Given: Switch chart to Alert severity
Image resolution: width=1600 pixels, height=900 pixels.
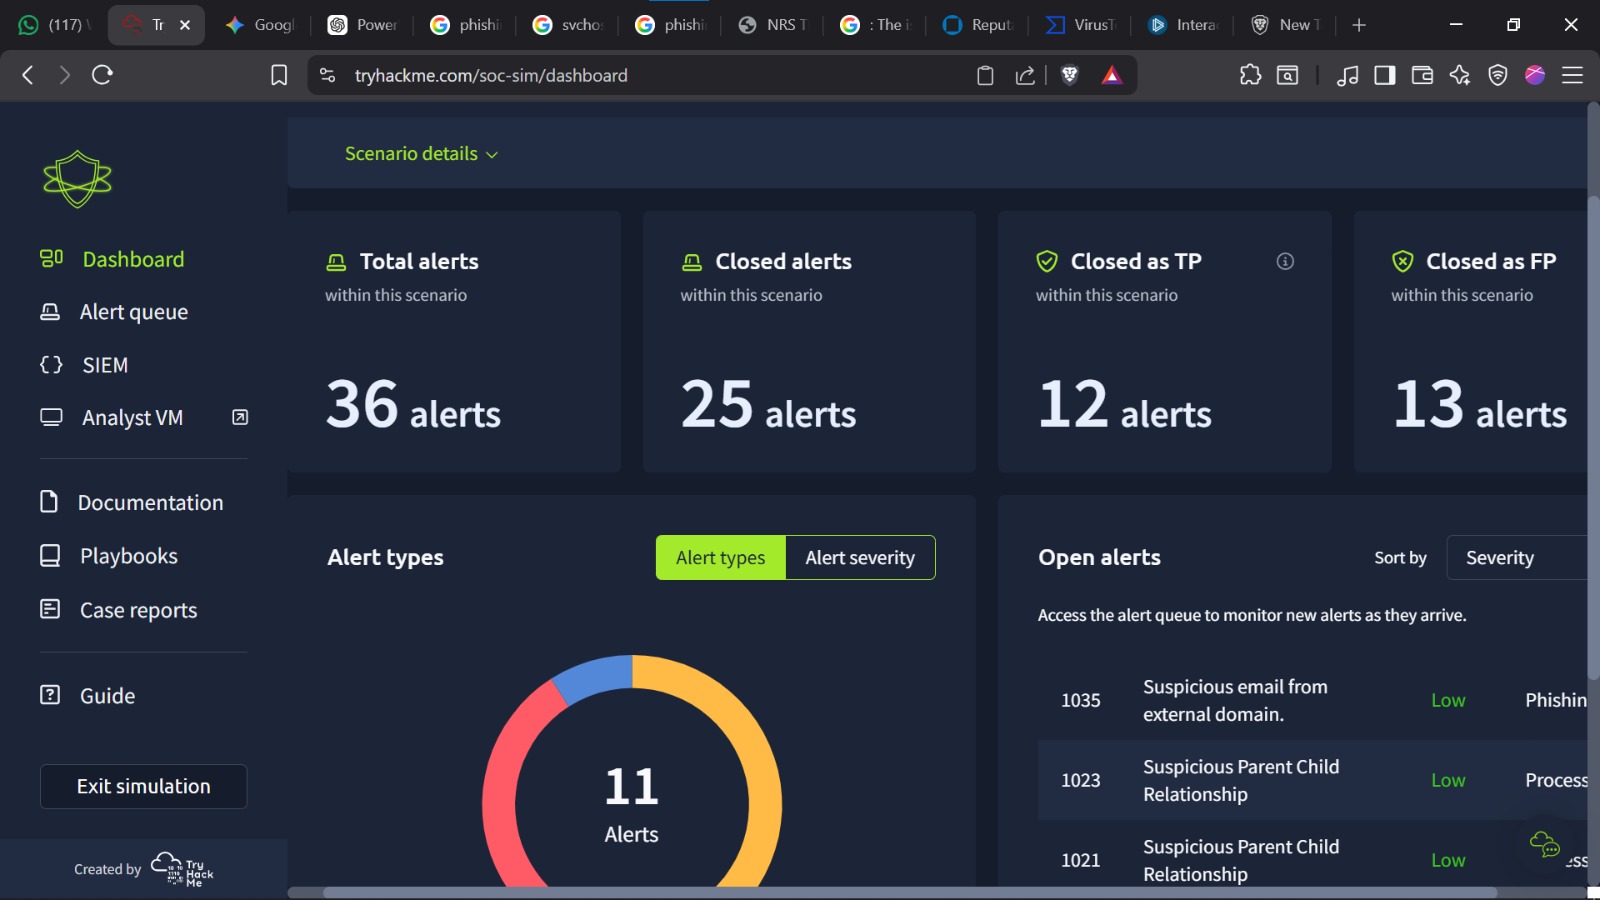Looking at the screenshot, I should [x=860, y=558].
